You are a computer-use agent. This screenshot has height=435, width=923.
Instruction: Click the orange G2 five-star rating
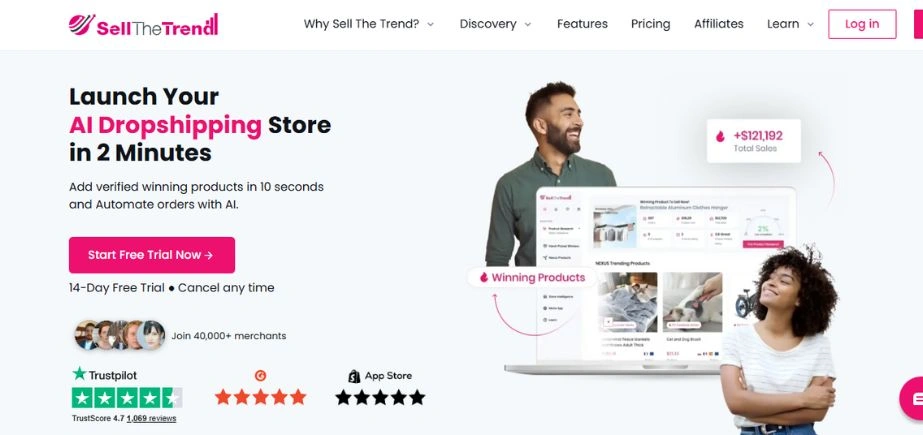[260, 397]
